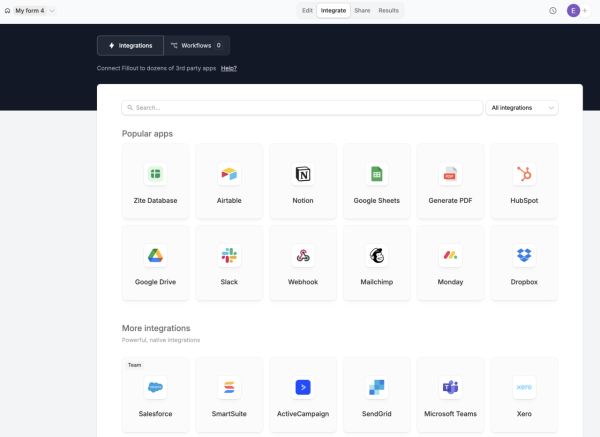The width and height of the screenshot is (600, 437).
Task: Click the Powerful, native integrations subtitle
Action: click(x=161, y=340)
